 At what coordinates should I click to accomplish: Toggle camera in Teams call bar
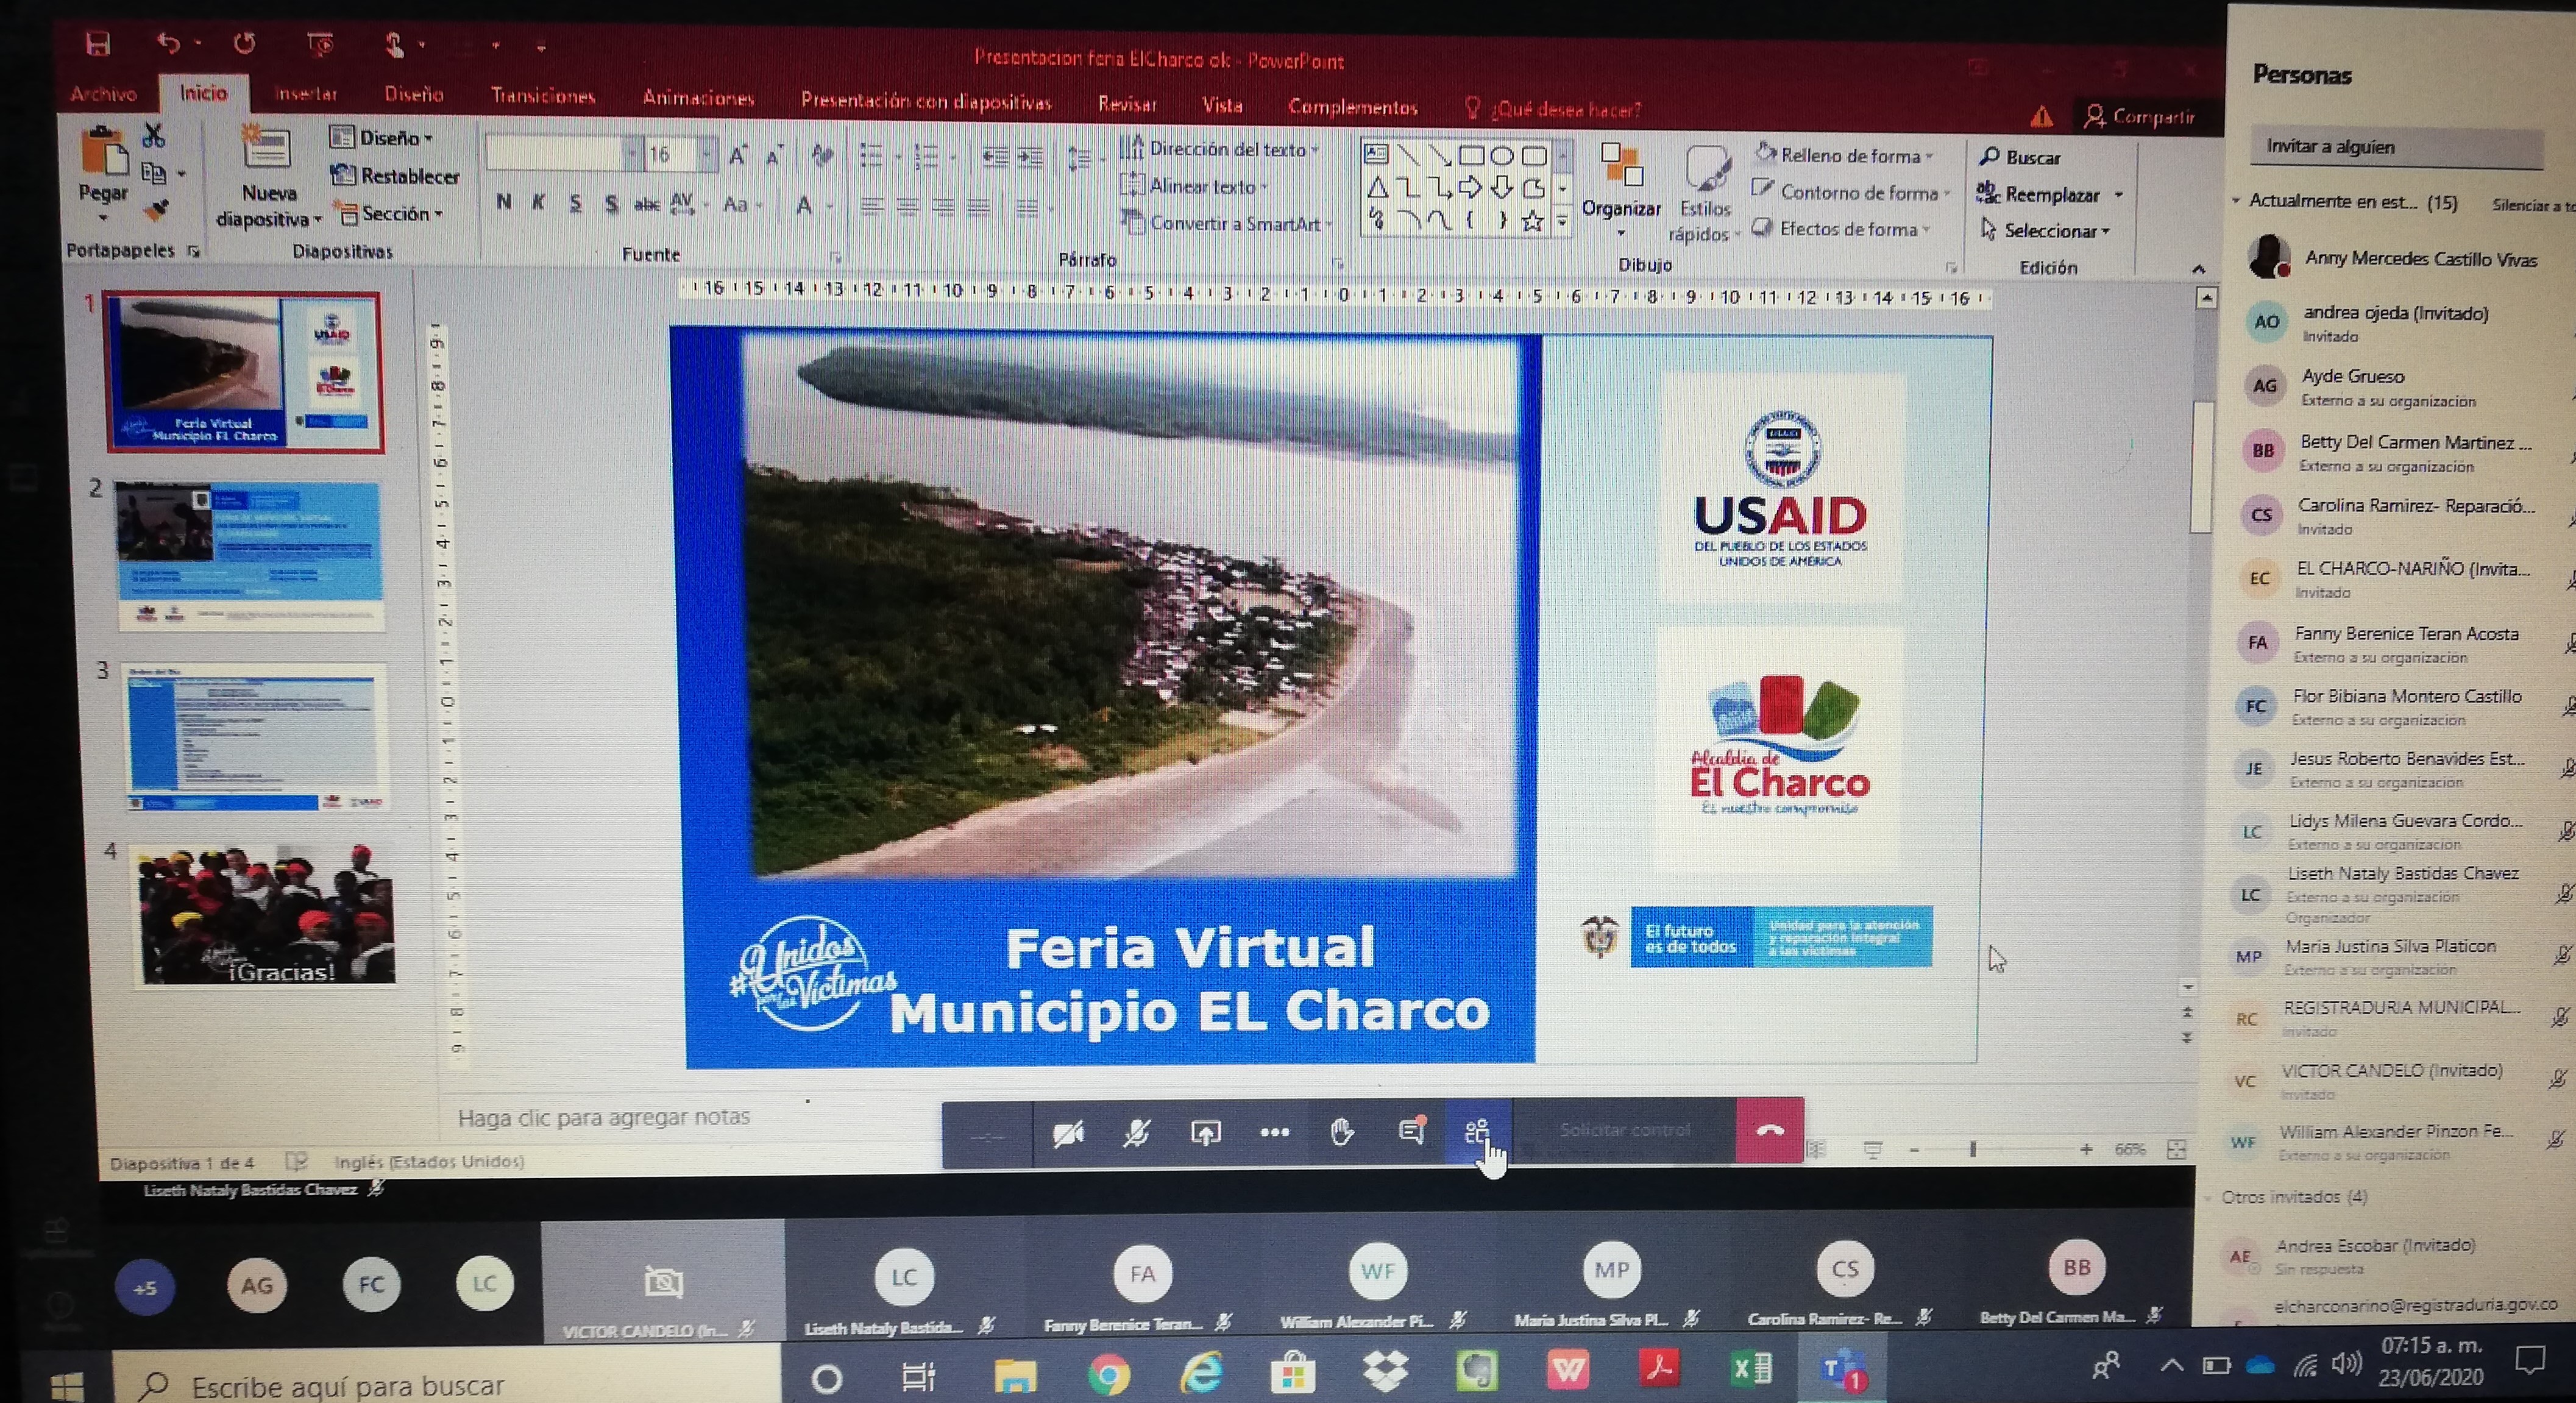1068,1133
